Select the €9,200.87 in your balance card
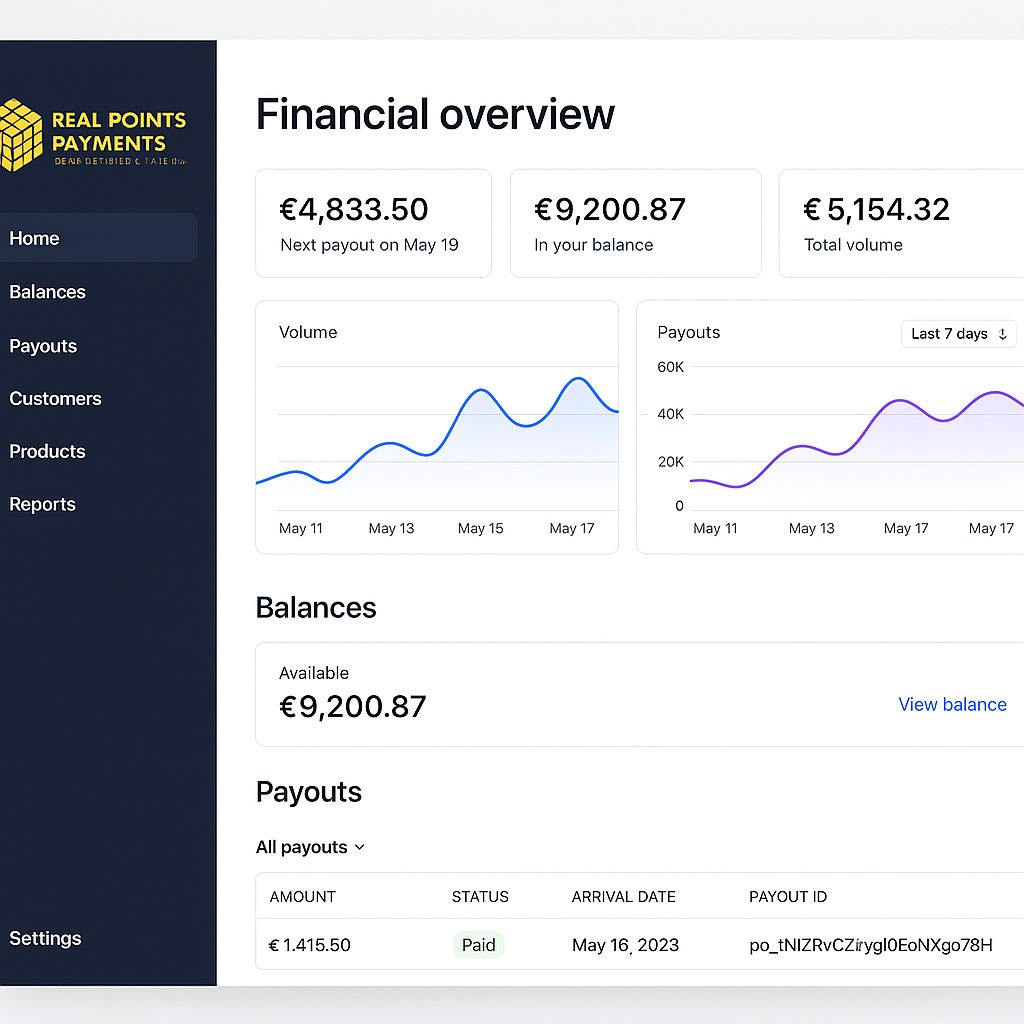 tap(635, 223)
